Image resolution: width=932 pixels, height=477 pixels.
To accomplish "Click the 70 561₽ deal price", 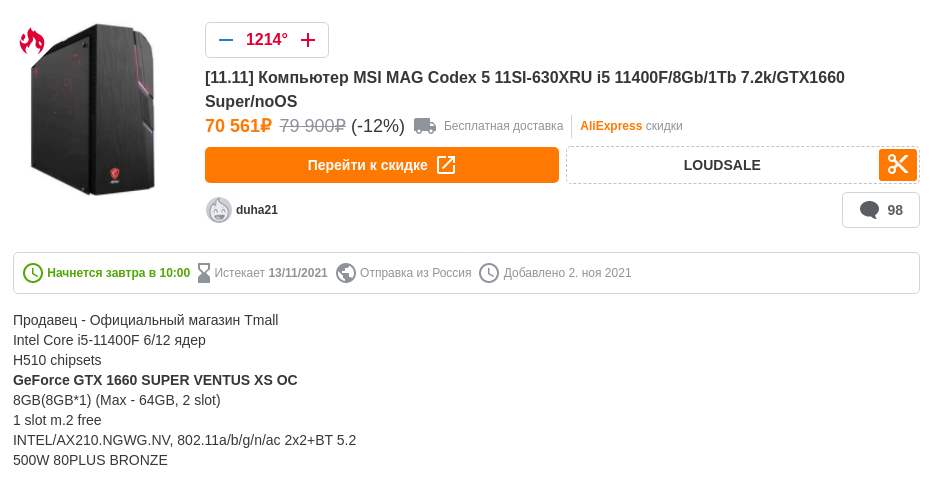I will click(238, 126).
